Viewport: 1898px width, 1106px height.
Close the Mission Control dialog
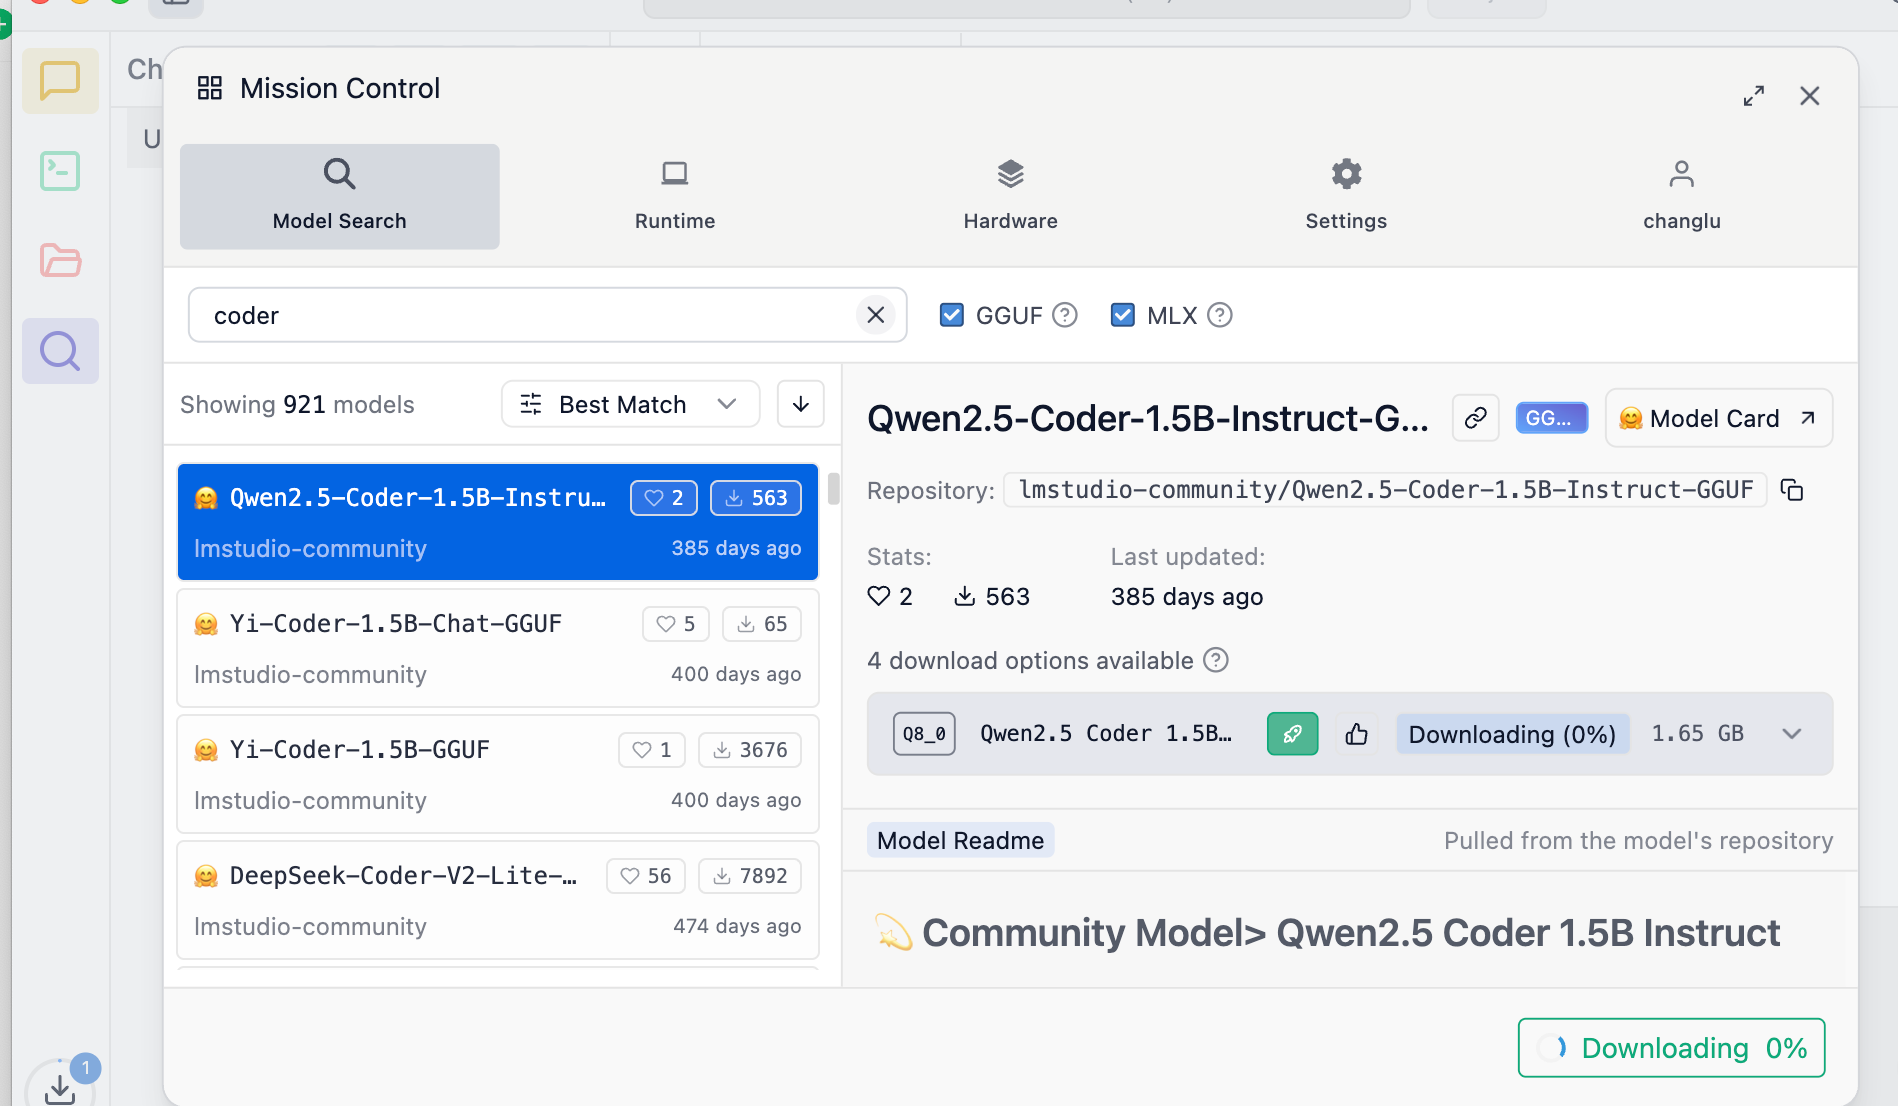[1809, 96]
